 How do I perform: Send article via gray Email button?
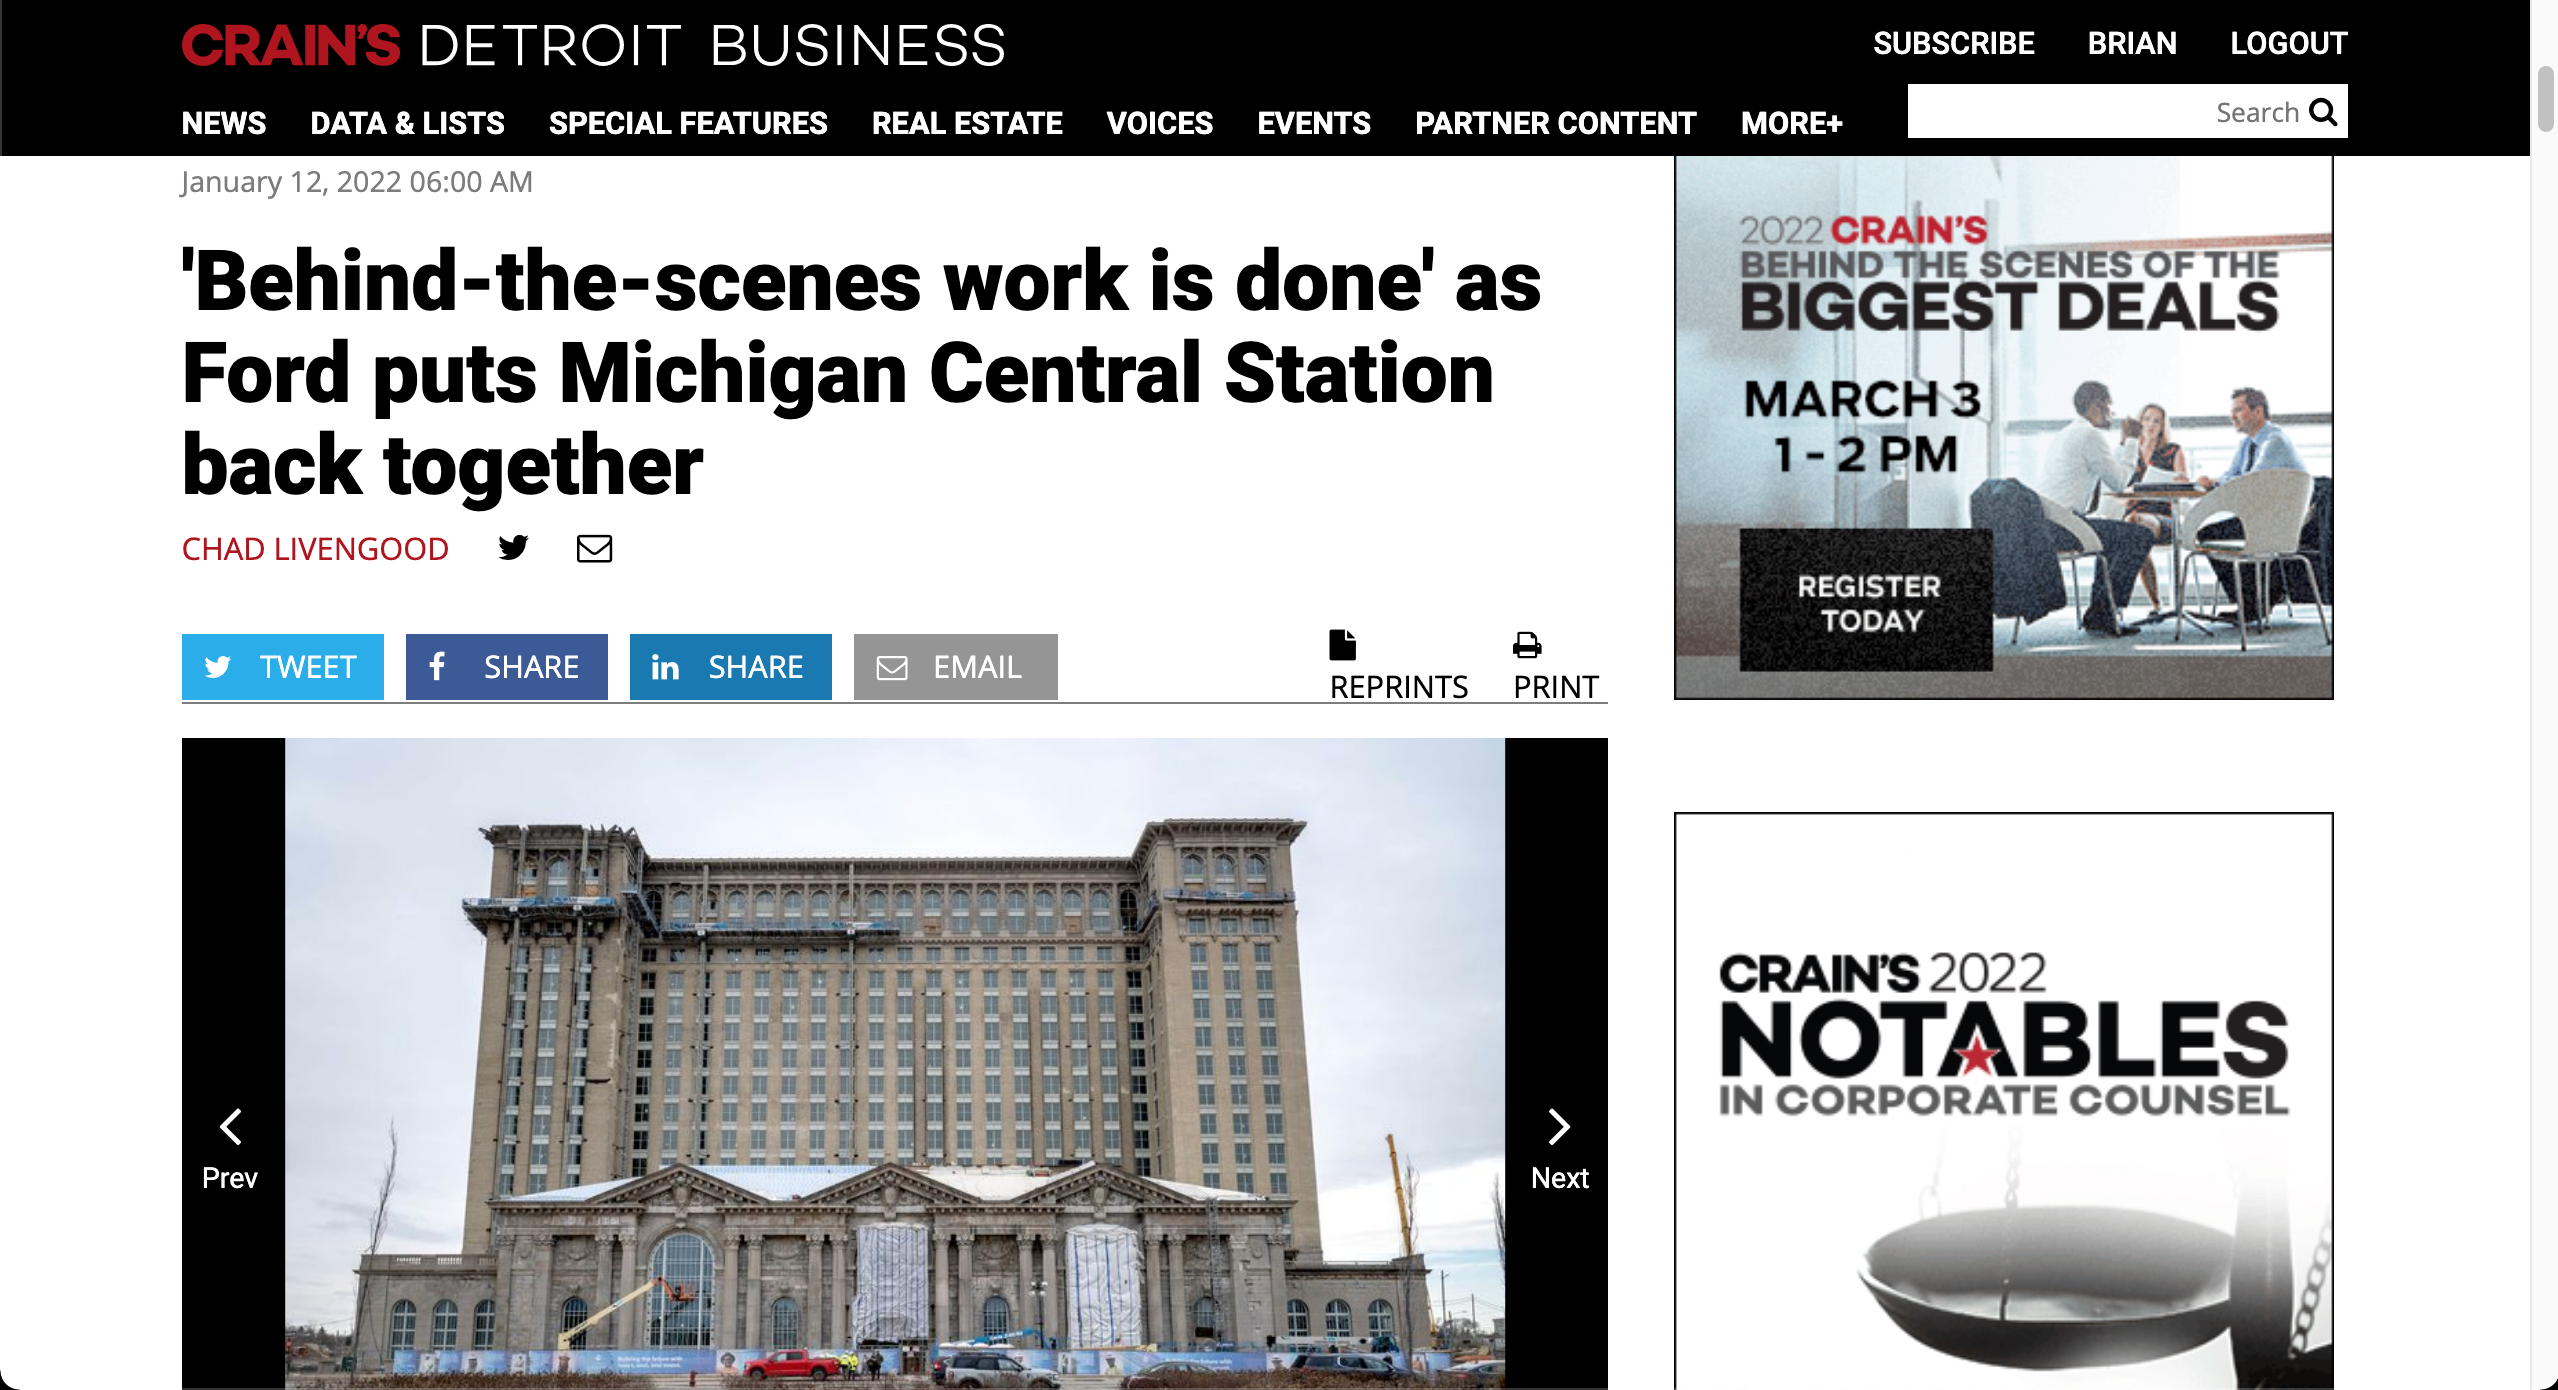(x=956, y=667)
